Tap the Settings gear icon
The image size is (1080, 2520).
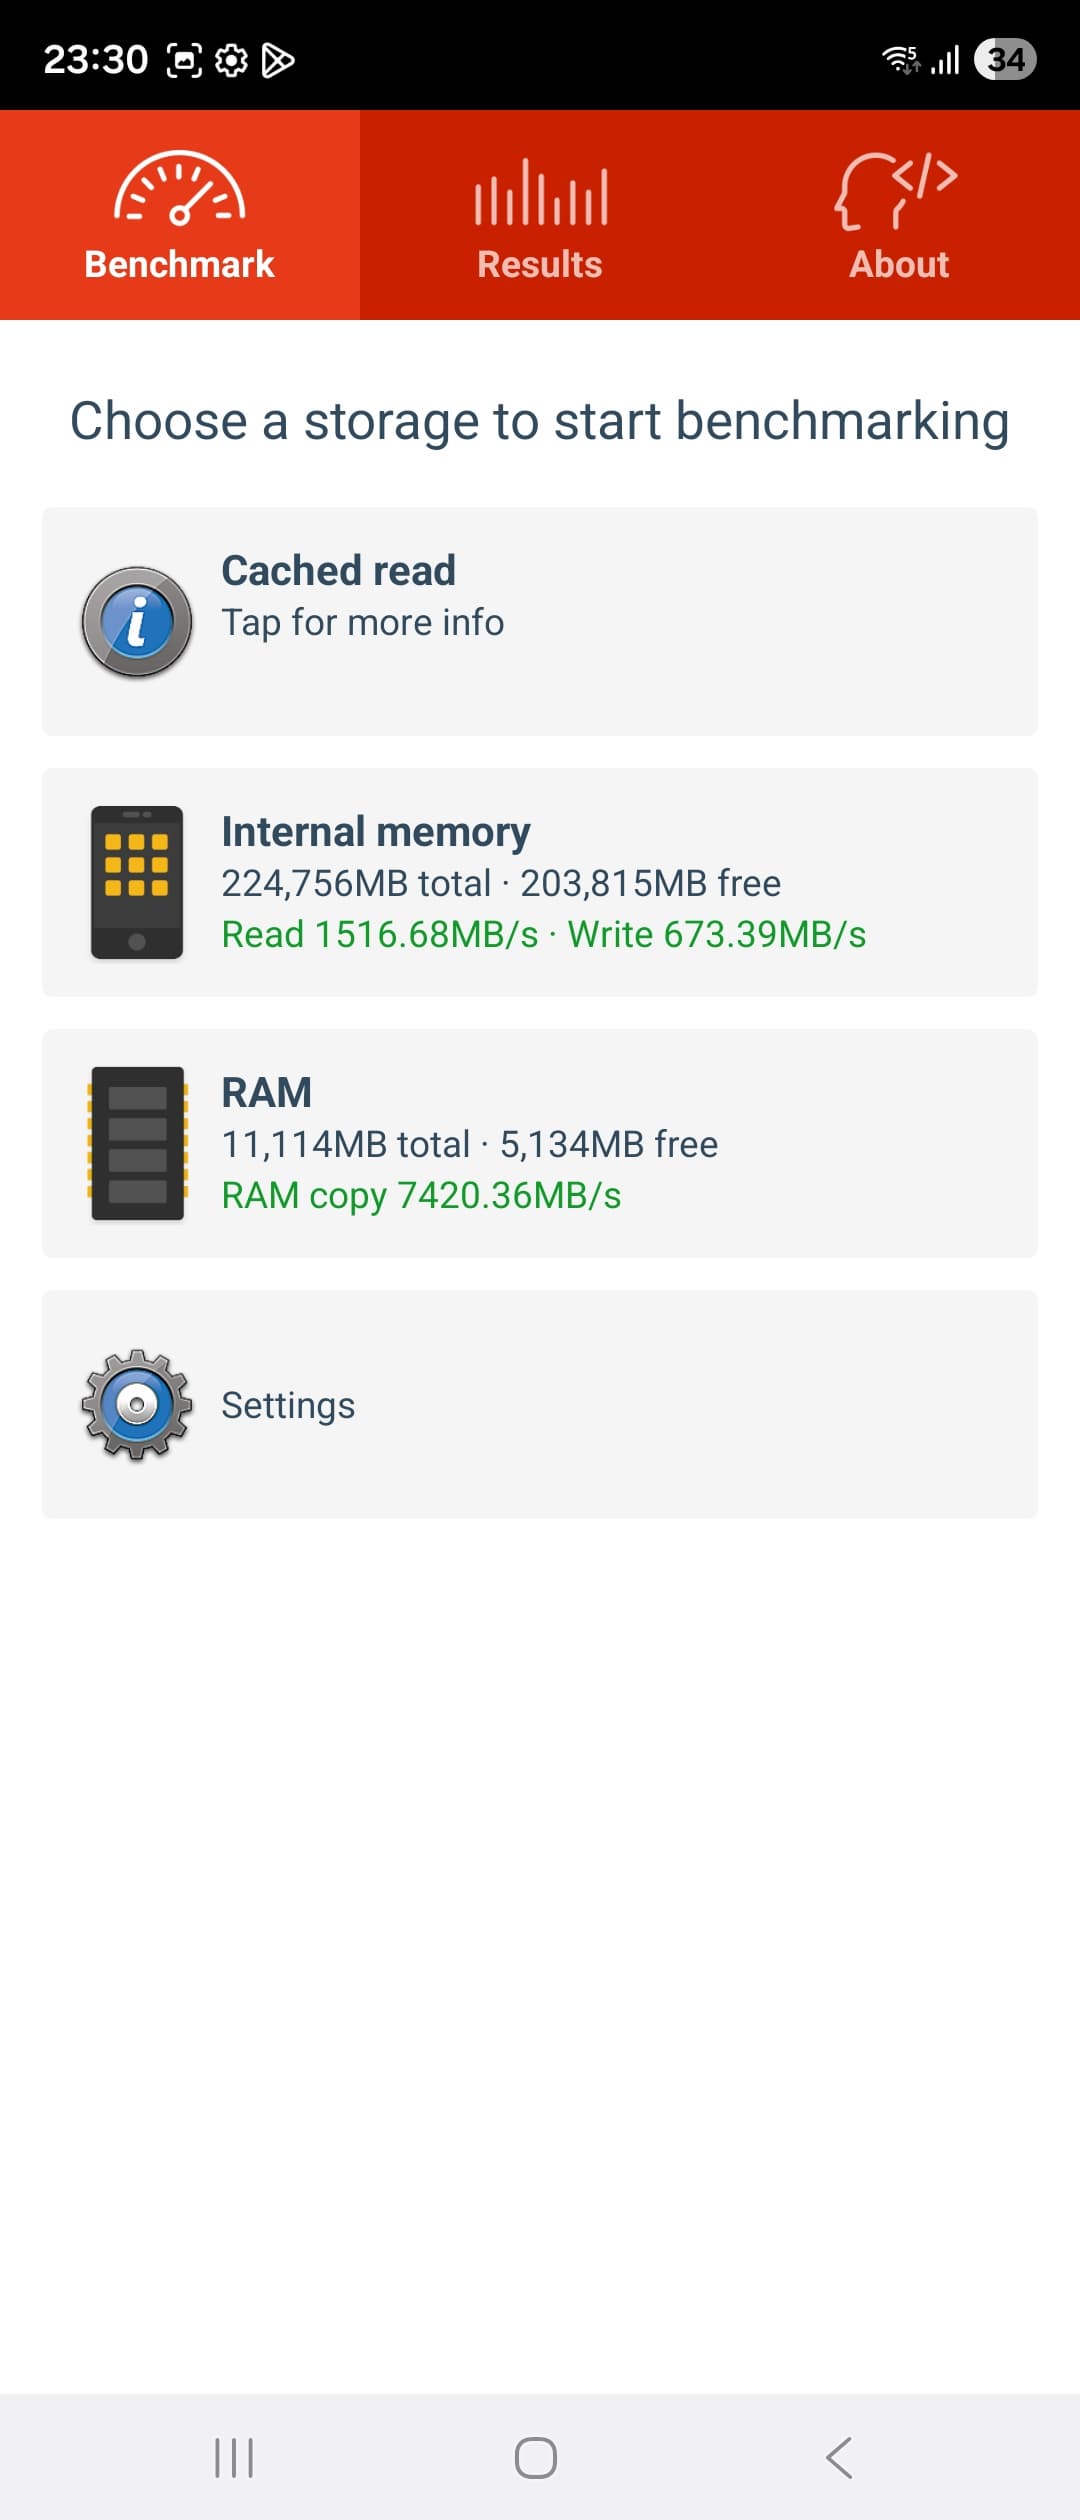coord(137,1404)
